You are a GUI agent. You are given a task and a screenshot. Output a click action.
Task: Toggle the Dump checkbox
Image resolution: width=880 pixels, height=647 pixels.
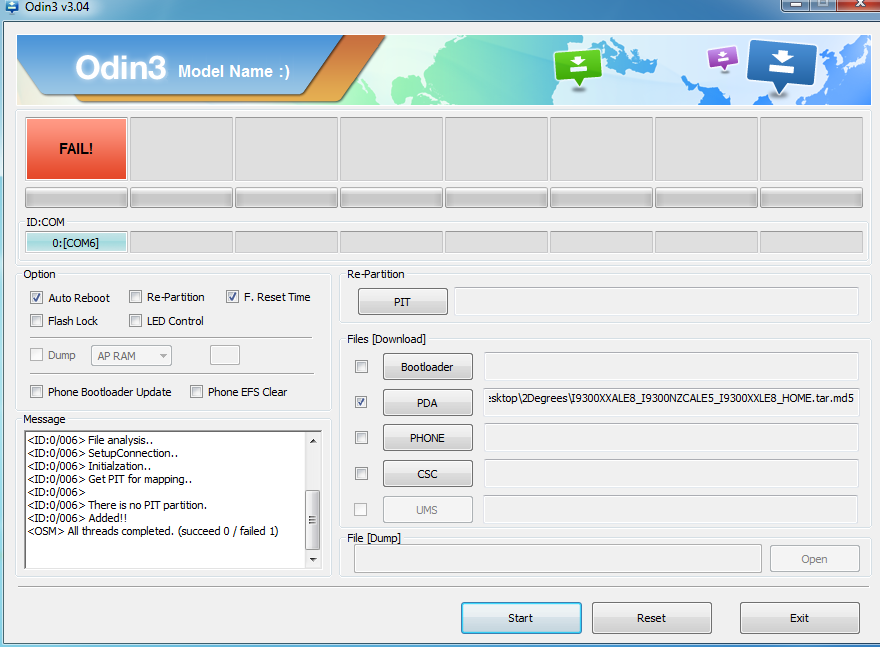pyautogui.click(x=36, y=355)
